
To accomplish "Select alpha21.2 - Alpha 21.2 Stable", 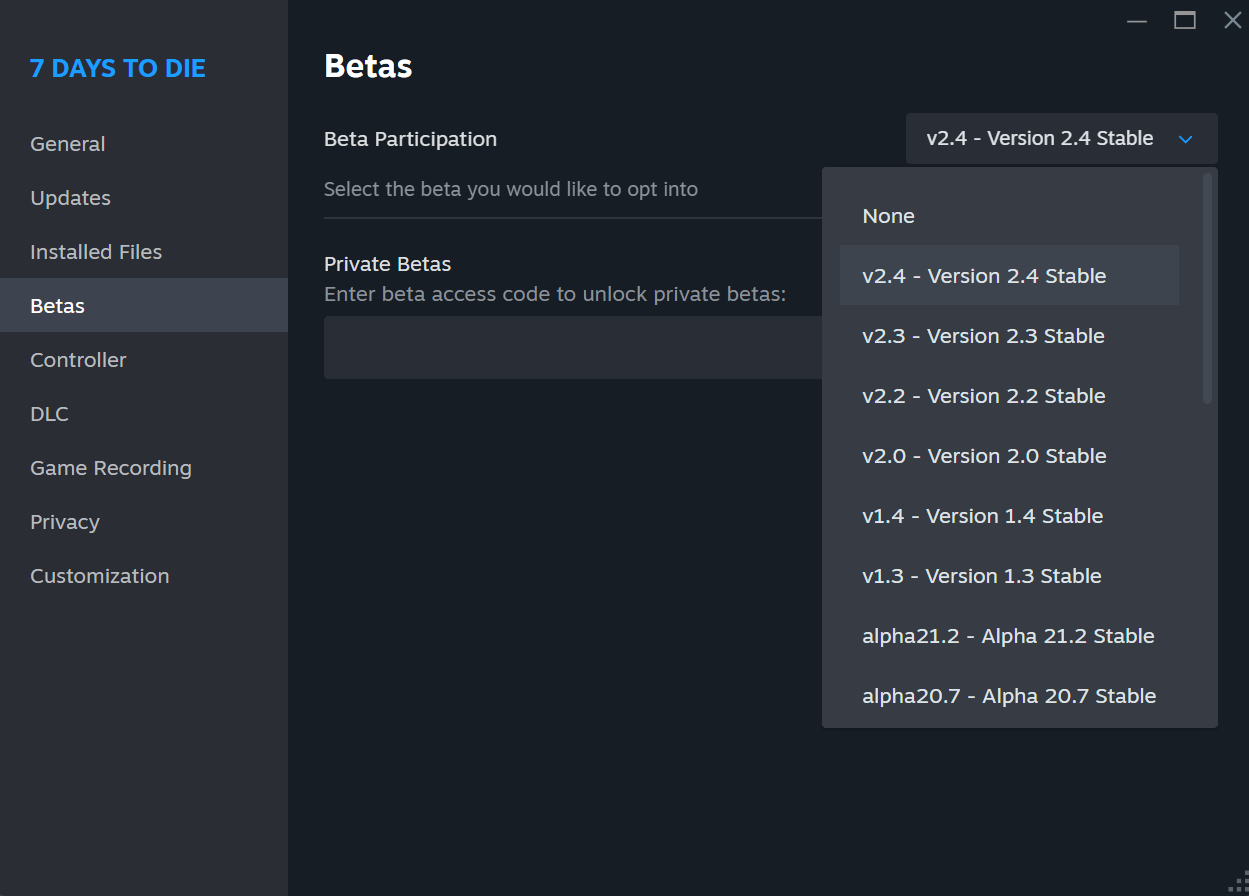I will pyautogui.click(x=1008, y=636).
